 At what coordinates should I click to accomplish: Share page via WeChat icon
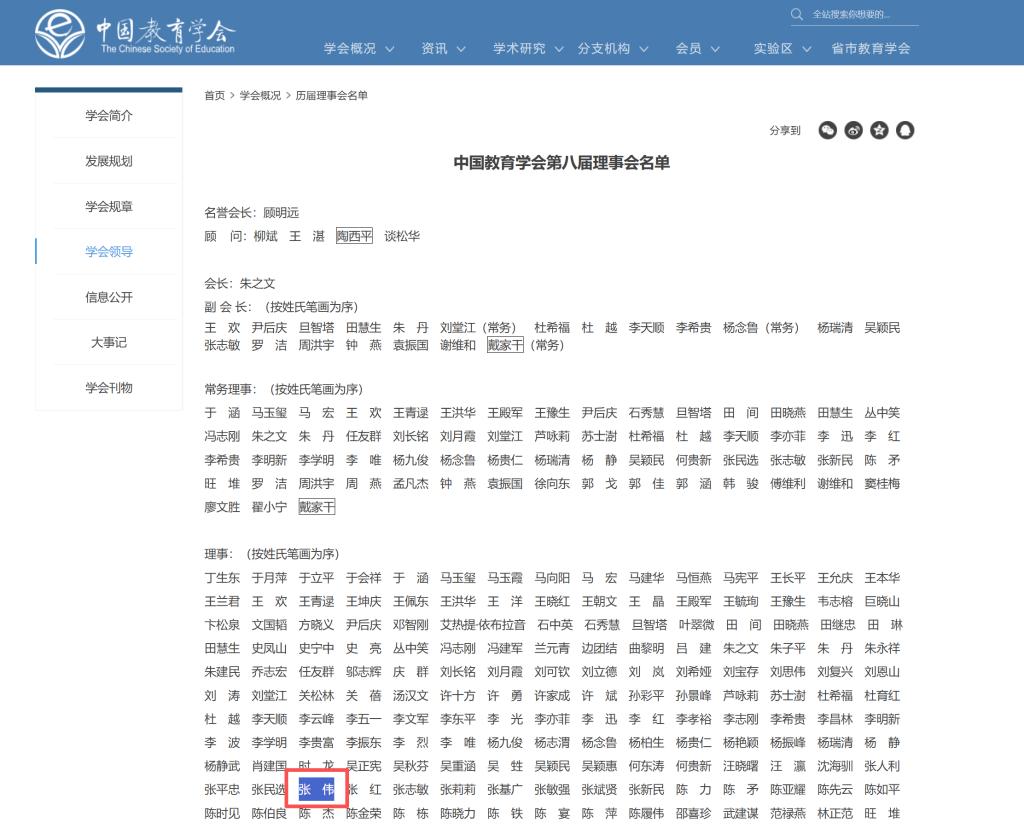point(827,130)
